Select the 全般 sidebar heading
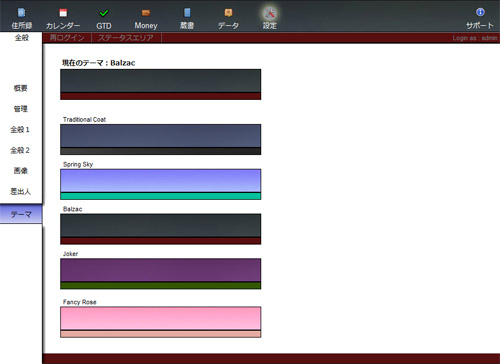 [22, 38]
